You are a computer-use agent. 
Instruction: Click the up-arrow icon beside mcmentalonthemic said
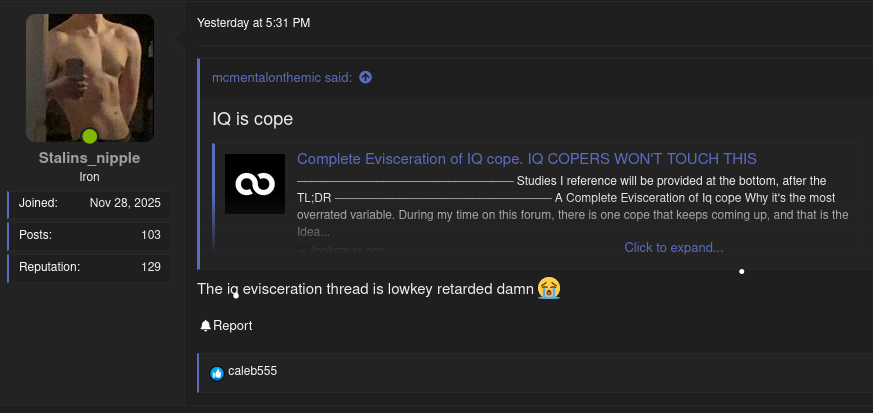[365, 77]
